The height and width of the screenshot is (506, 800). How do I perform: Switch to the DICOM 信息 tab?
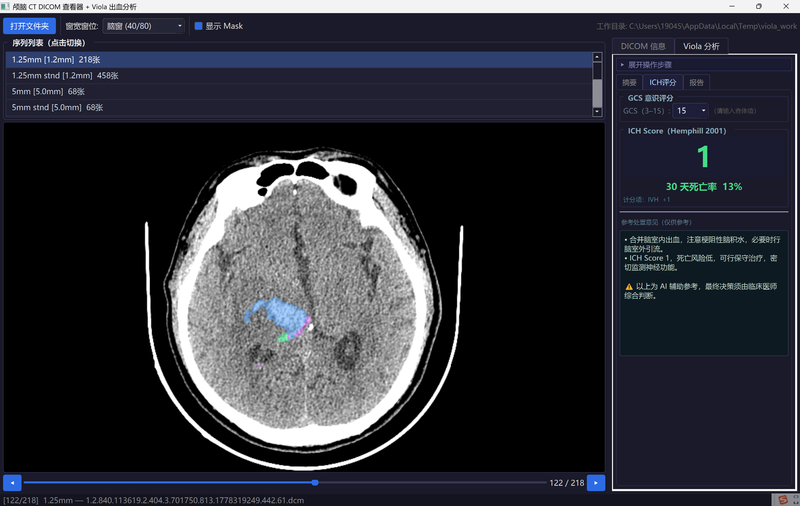(643, 46)
